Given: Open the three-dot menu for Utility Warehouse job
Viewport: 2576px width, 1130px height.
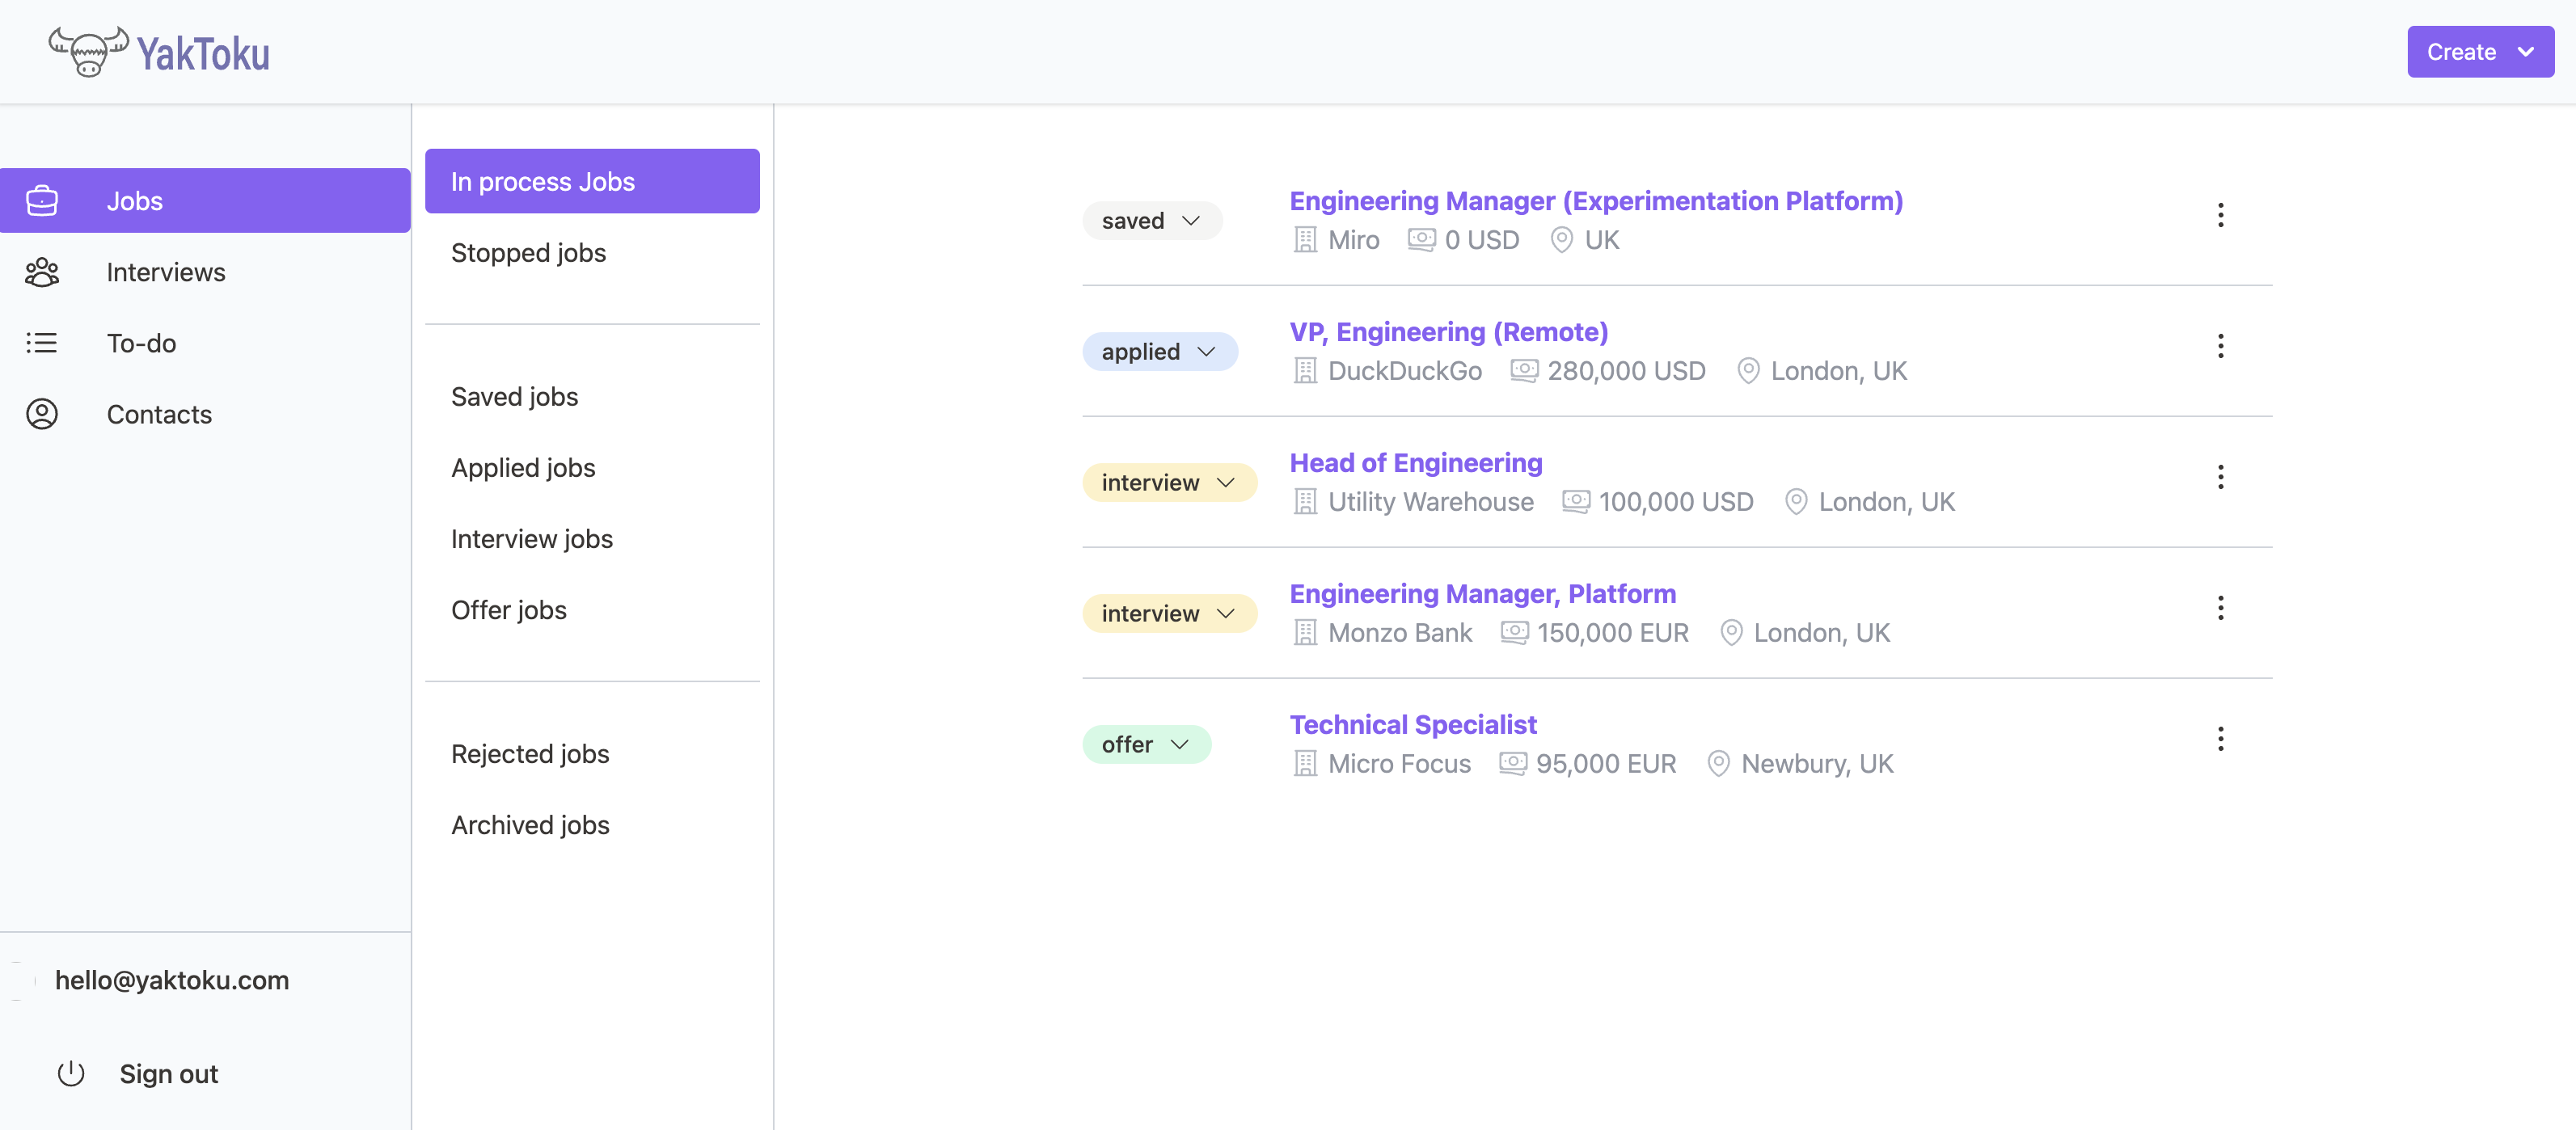Looking at the screenshot, I should pyautogui.click(x=2220, y=477).
